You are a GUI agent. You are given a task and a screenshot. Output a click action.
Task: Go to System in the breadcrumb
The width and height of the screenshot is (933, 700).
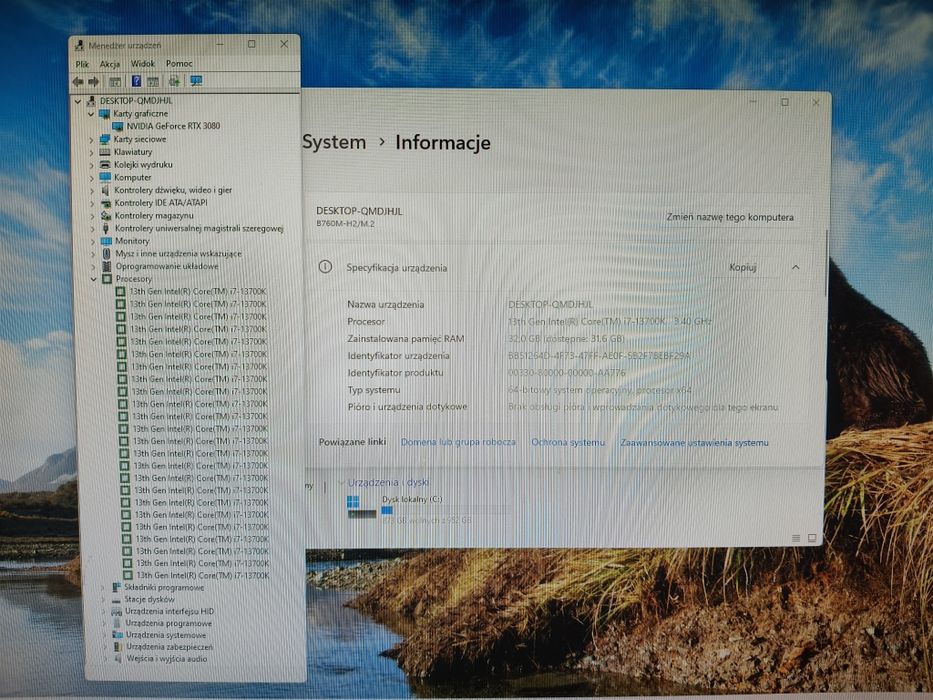334,142
